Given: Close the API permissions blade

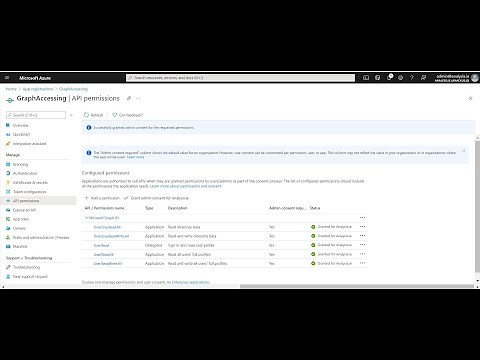Looking at the screenshot, I should coord(470,98).
